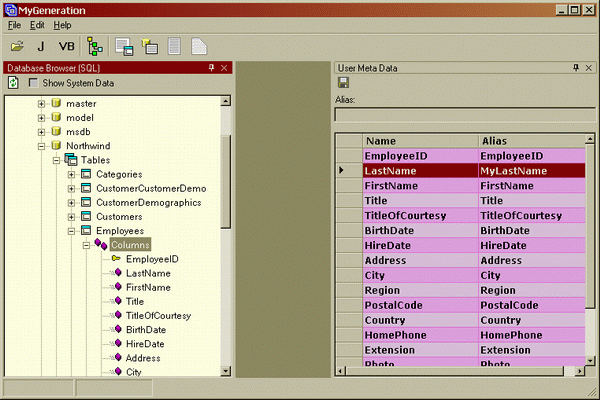Expand the master database node
Image resolution: width=600 pixels, height=400 pixels.
pyautogui.click(x=41, y=104)
